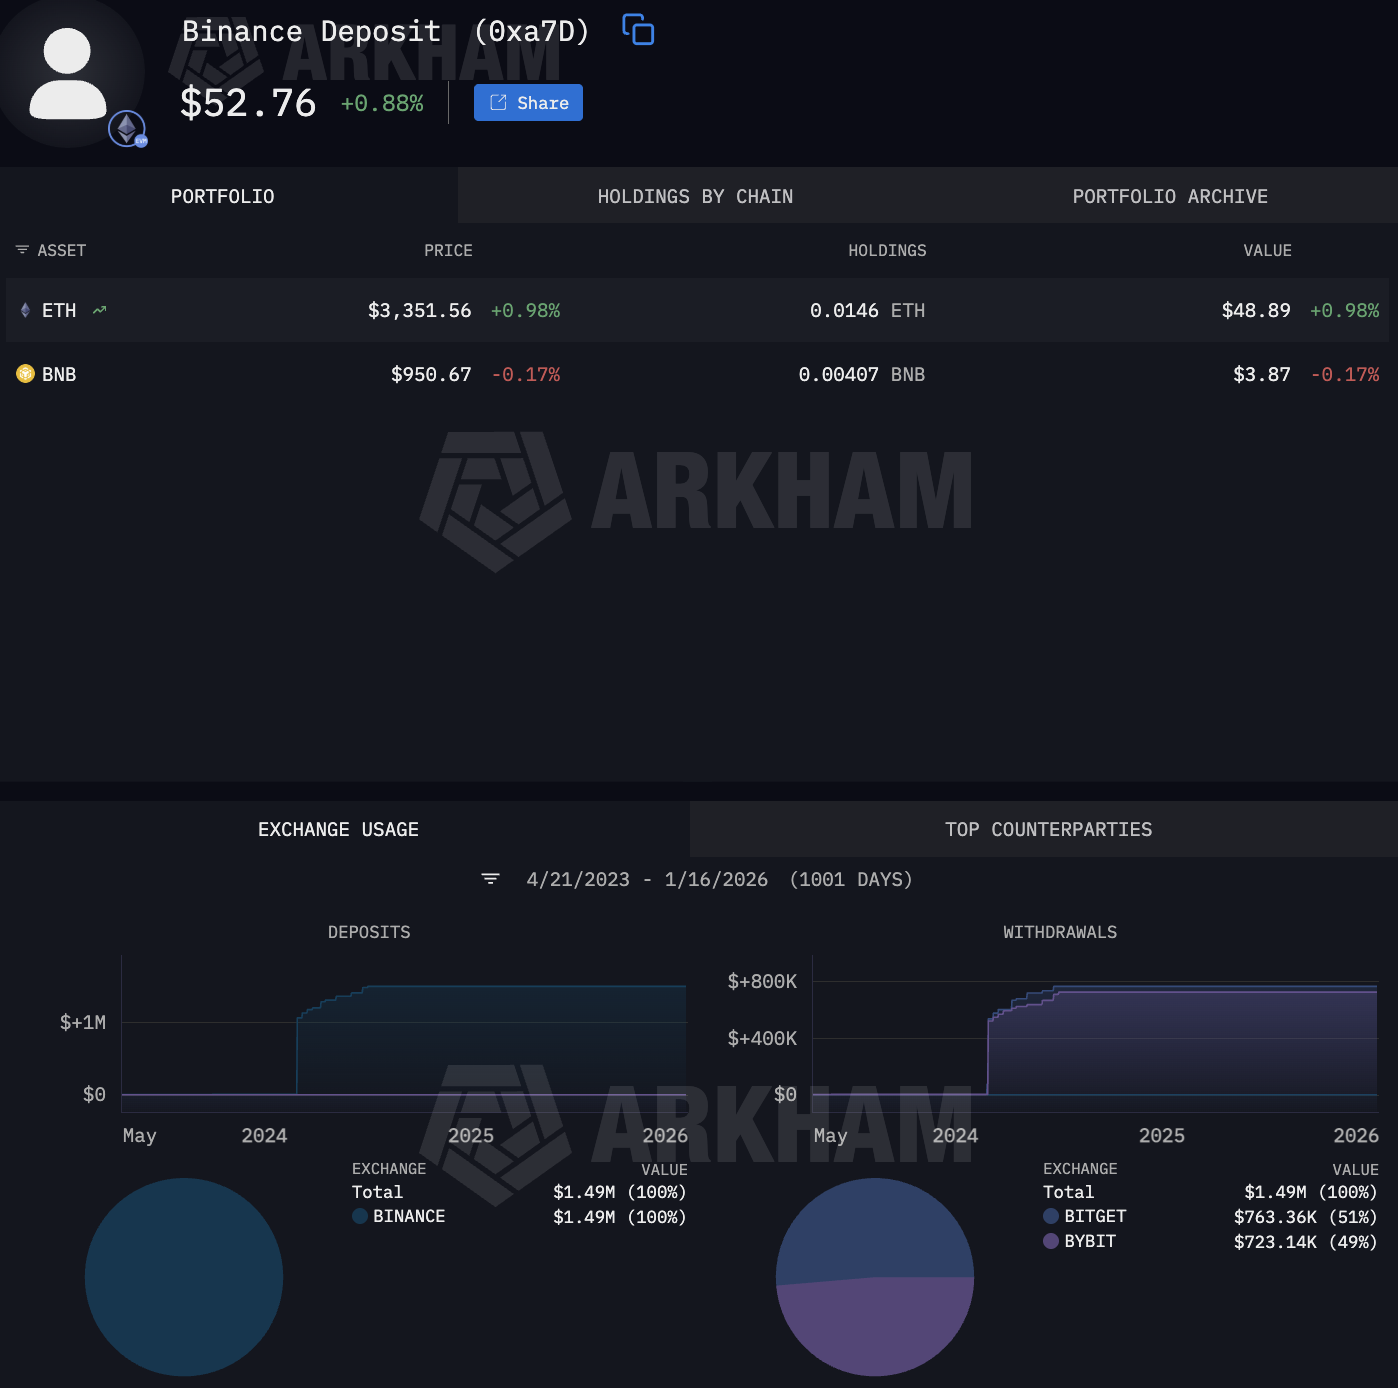This screenshot has height=1388, width=1398.
Task: Toggle the BYBIT legend dot under withdrawals
Action: point(1049,1241)
